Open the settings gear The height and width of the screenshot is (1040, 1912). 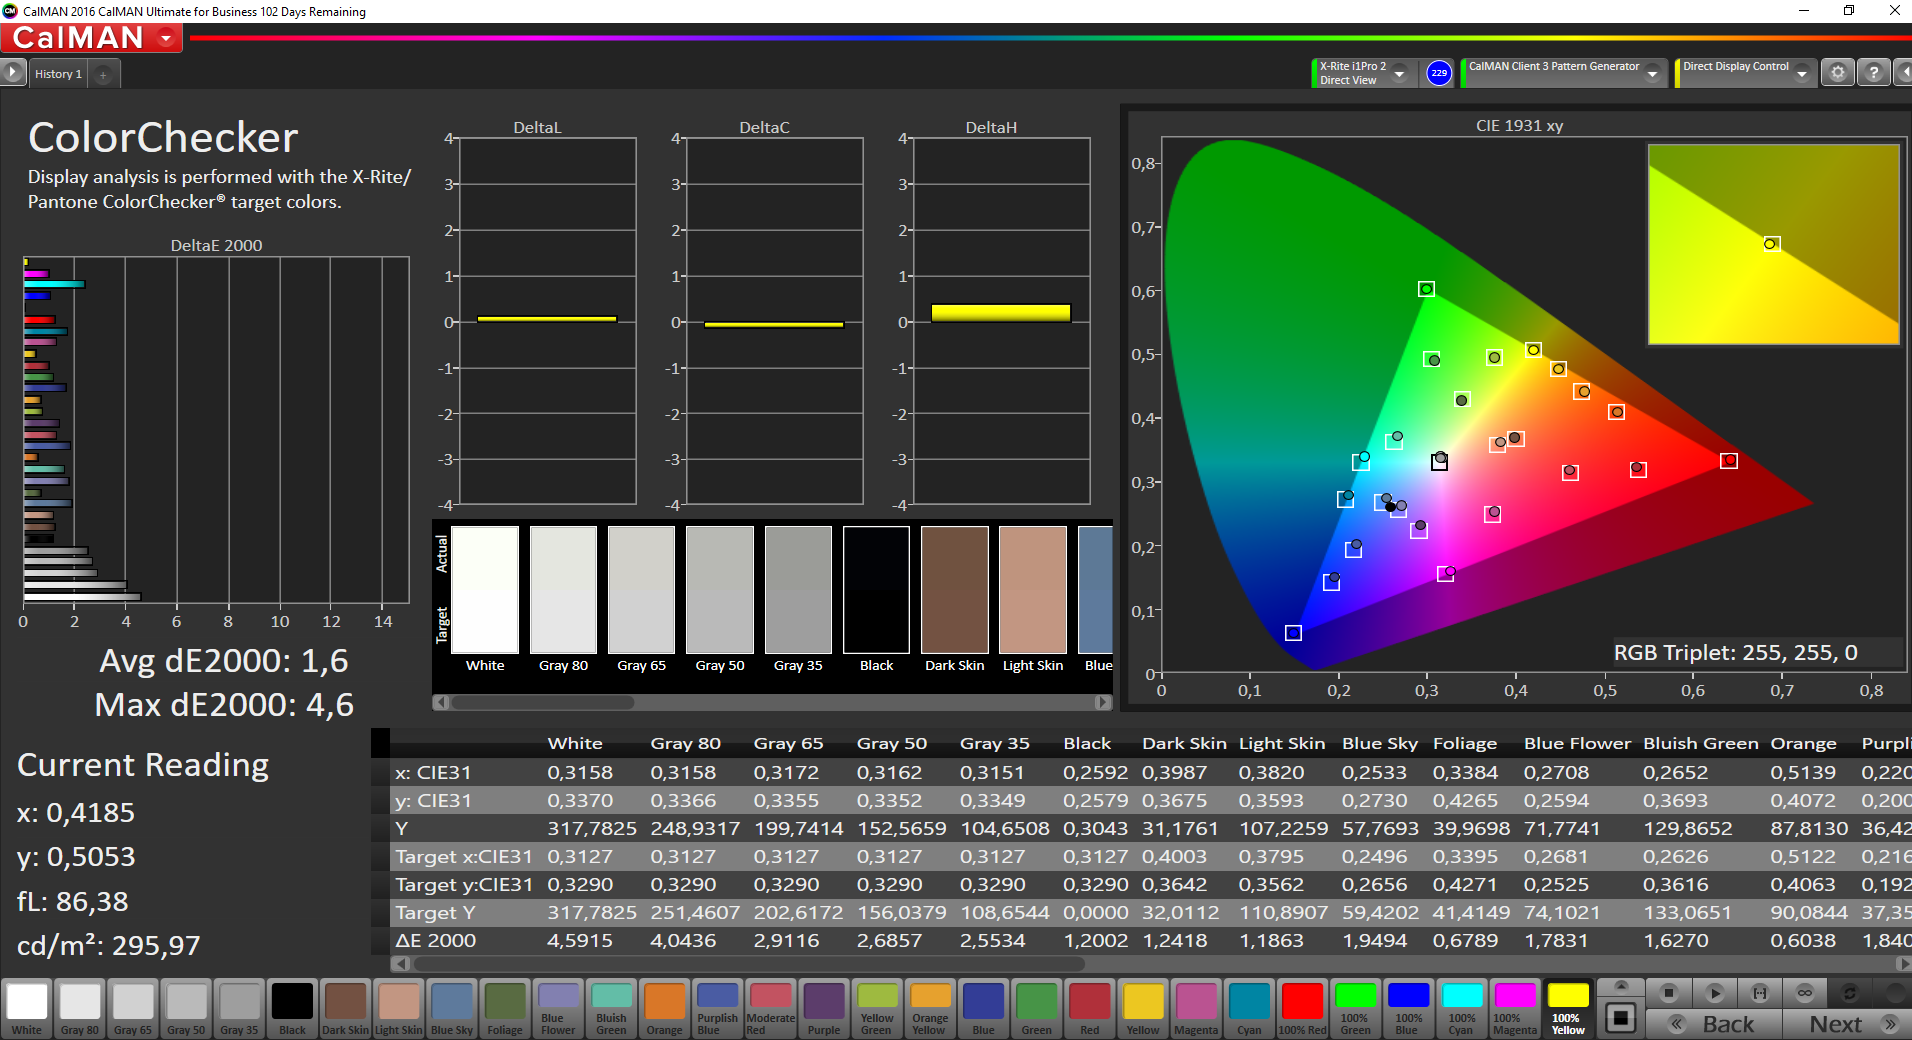1837,73
